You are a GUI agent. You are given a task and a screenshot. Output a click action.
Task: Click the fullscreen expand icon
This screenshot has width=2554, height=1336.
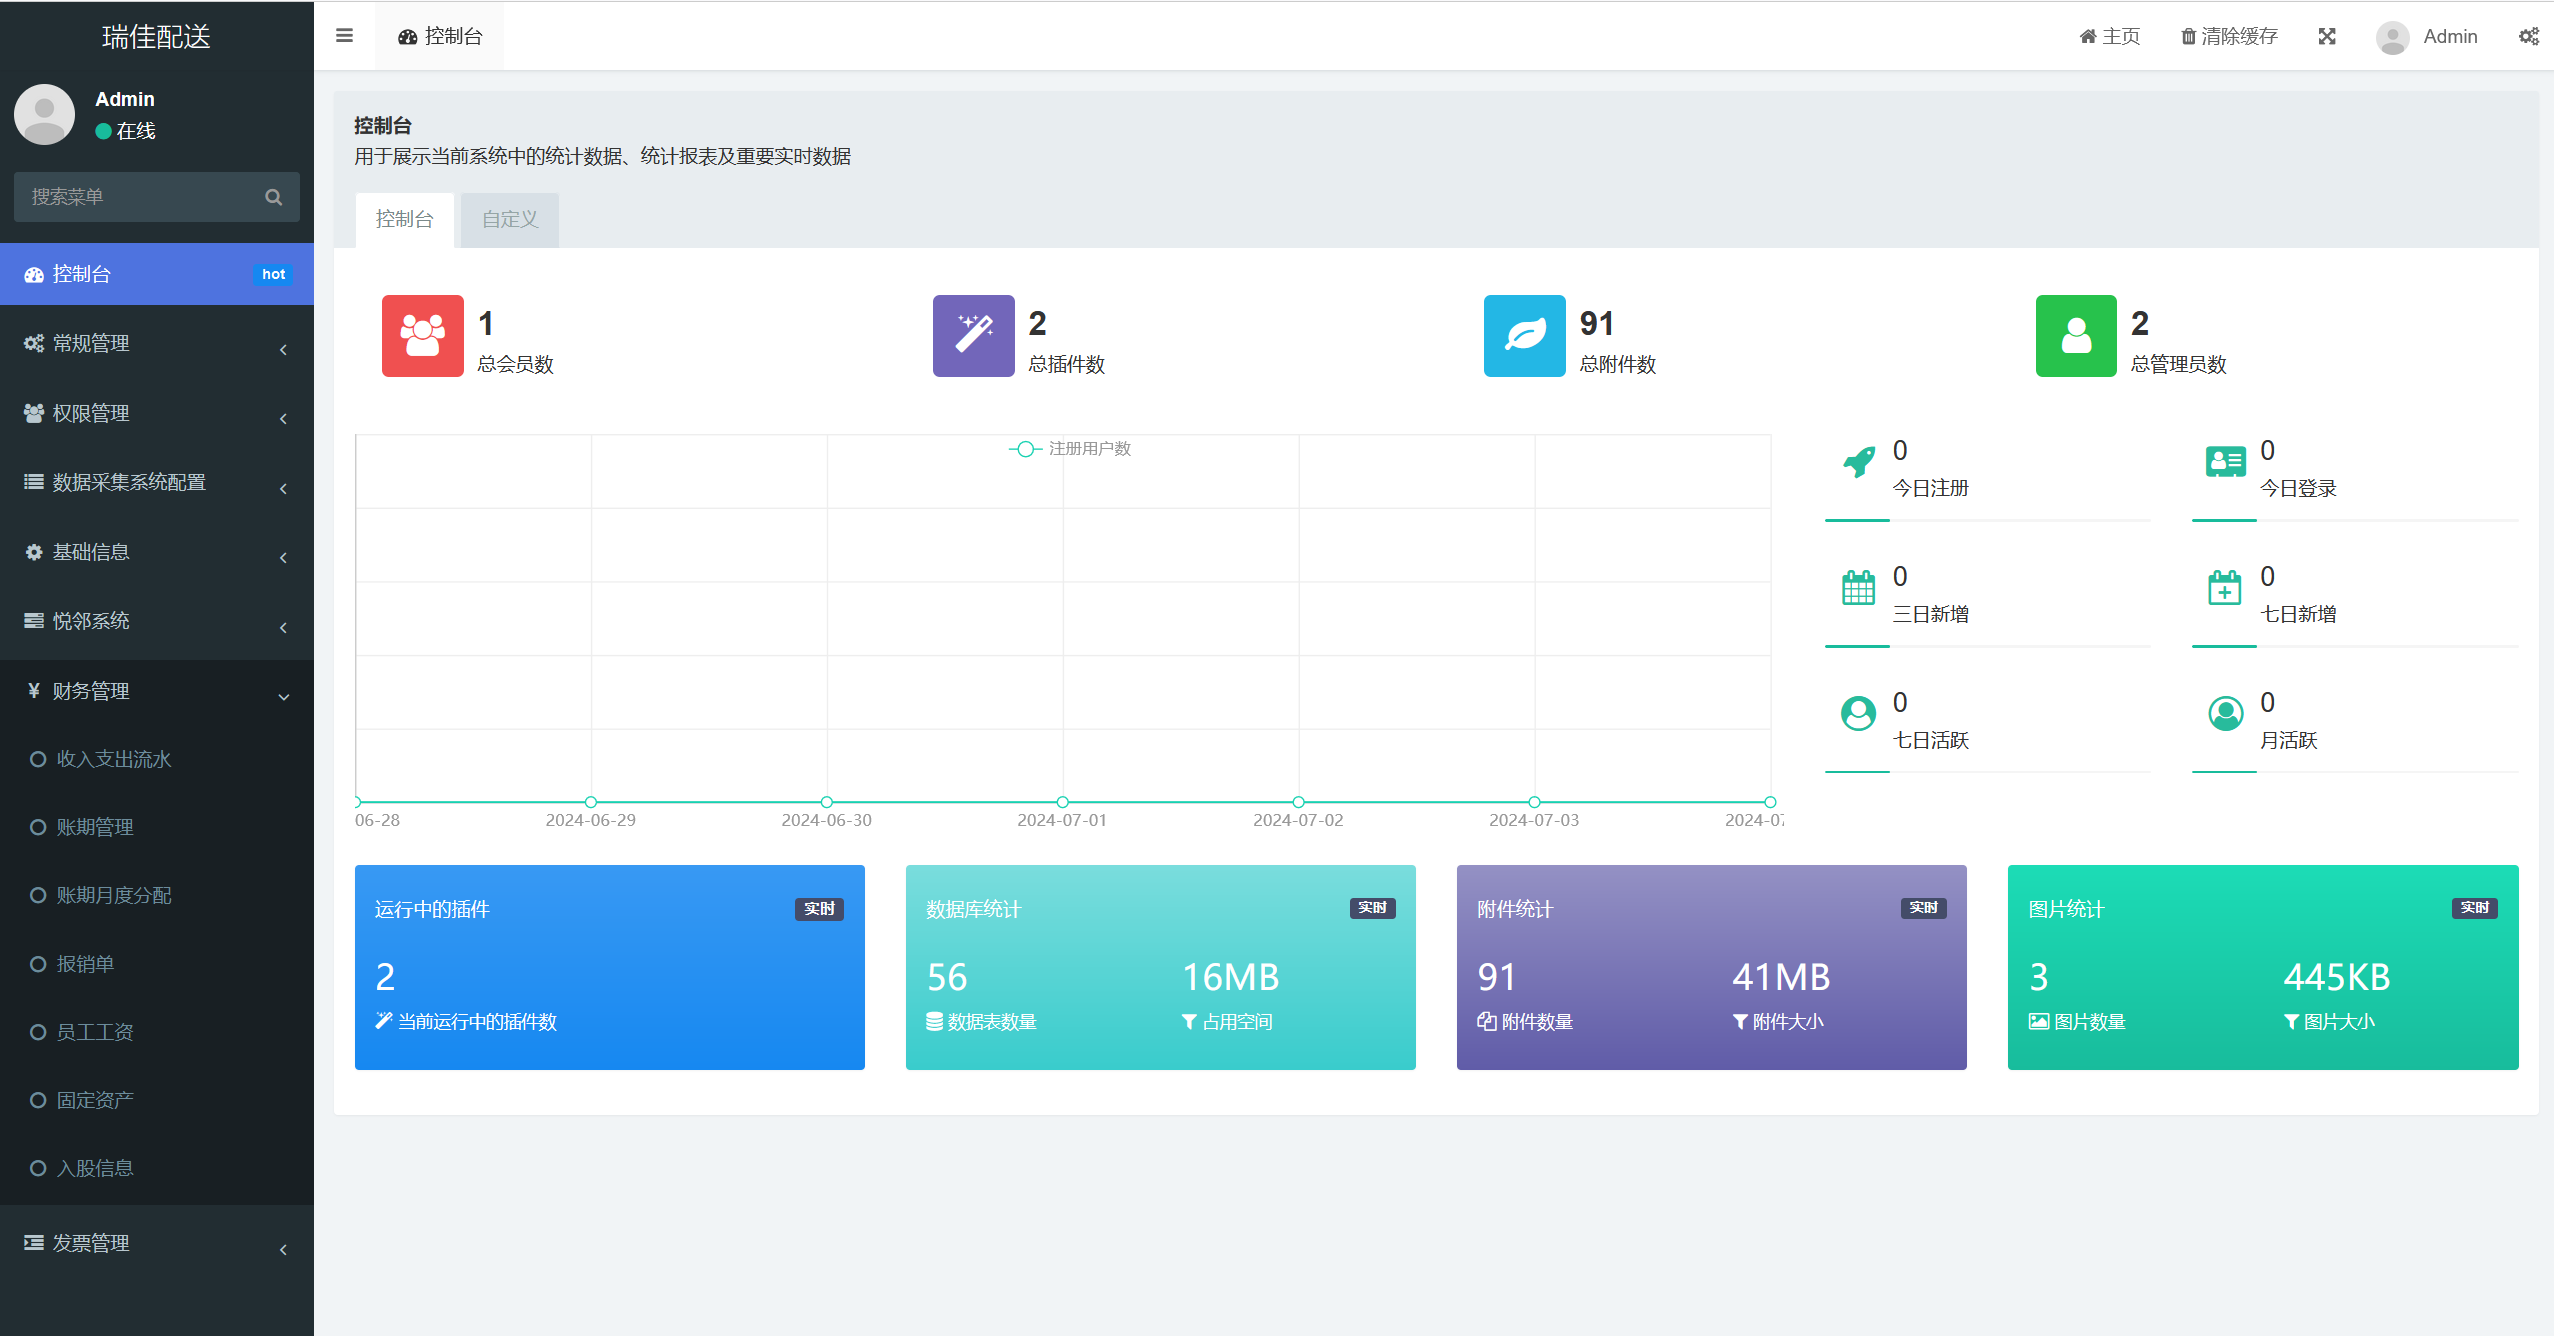pos(2327,37)
